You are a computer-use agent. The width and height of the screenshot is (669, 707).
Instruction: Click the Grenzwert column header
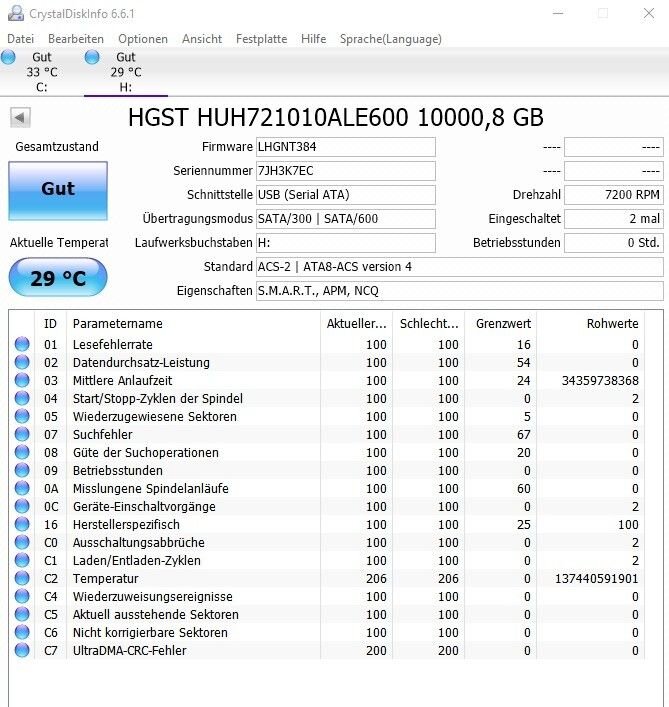click(501, 324)
